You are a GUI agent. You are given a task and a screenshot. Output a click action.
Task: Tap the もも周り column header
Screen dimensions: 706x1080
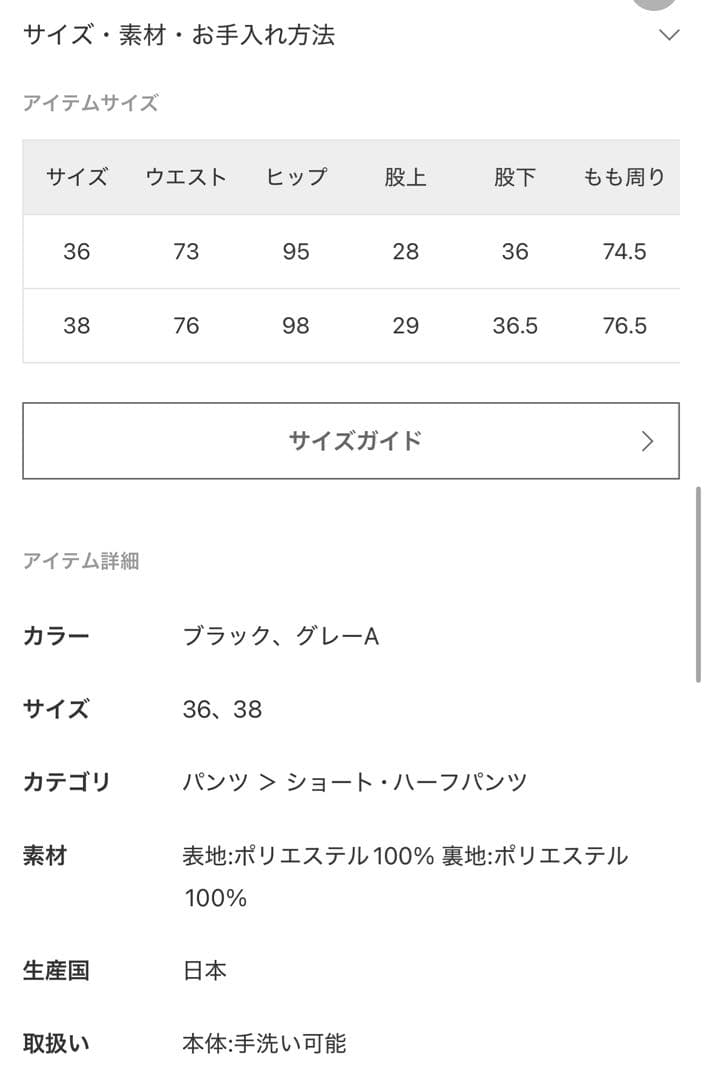[x=625, y=177]
